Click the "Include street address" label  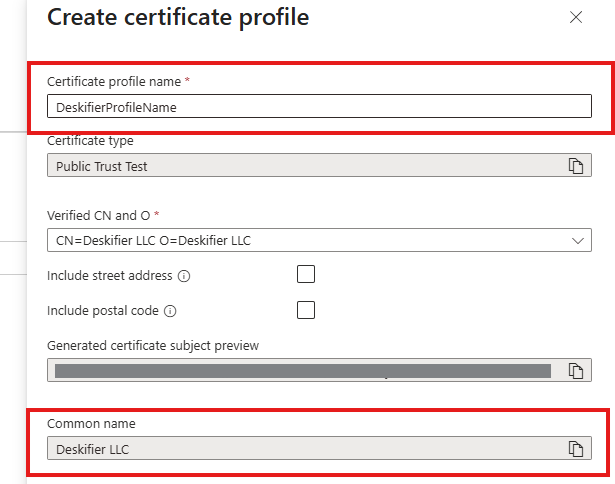pos(109,276)
